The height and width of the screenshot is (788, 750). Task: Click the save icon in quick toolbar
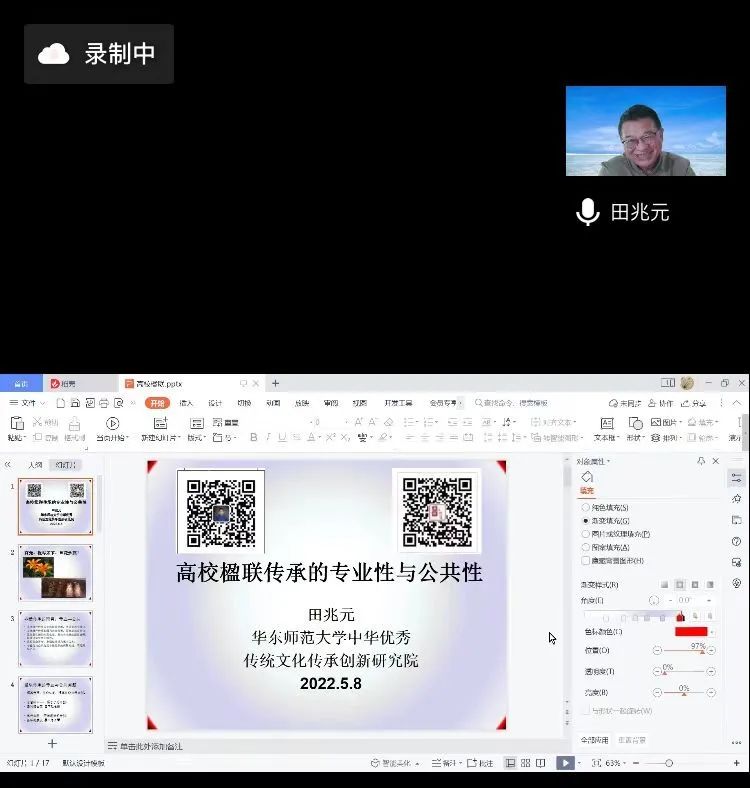(75, 403)
